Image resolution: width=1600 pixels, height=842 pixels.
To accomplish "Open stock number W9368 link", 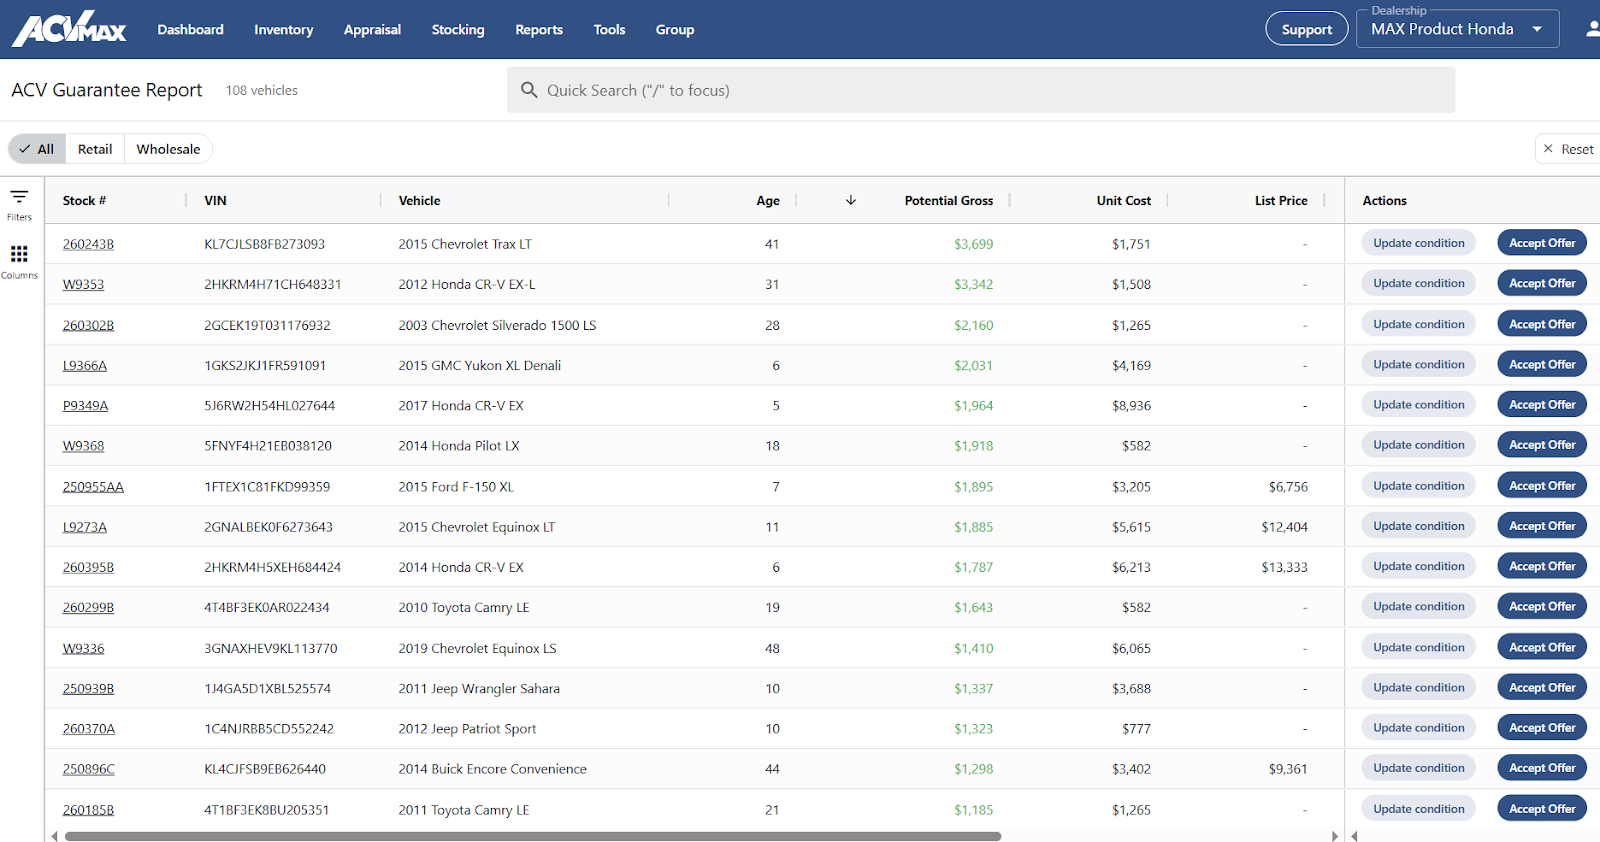I will 83,446.
